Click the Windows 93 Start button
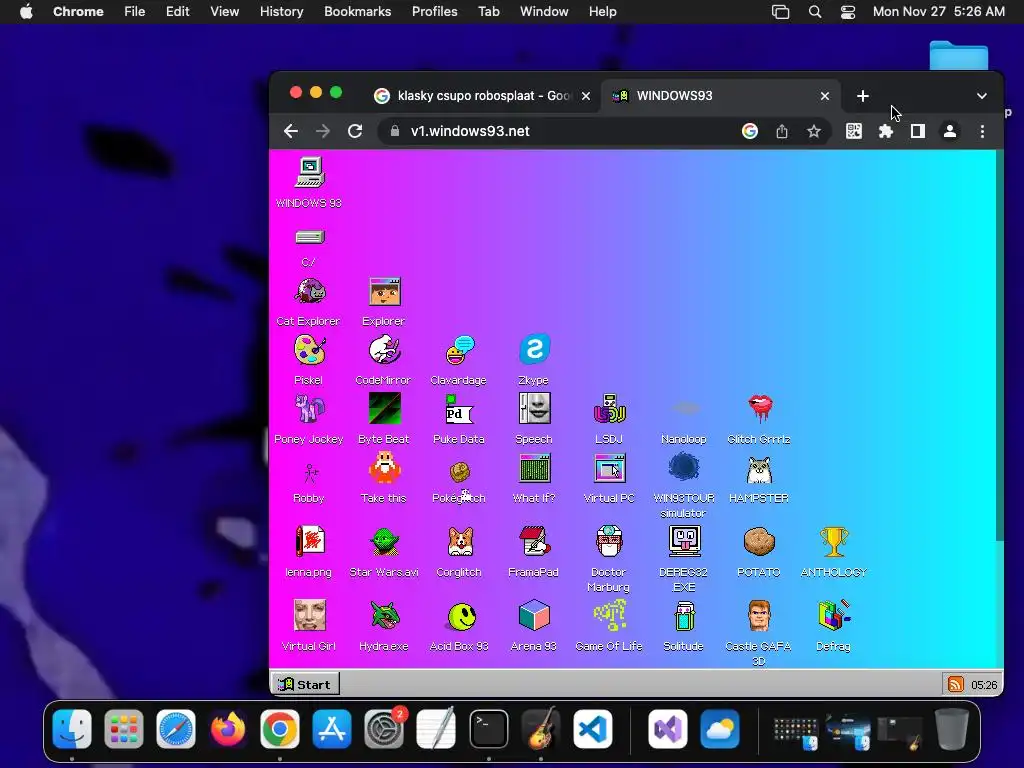 (x=305, y=684)
